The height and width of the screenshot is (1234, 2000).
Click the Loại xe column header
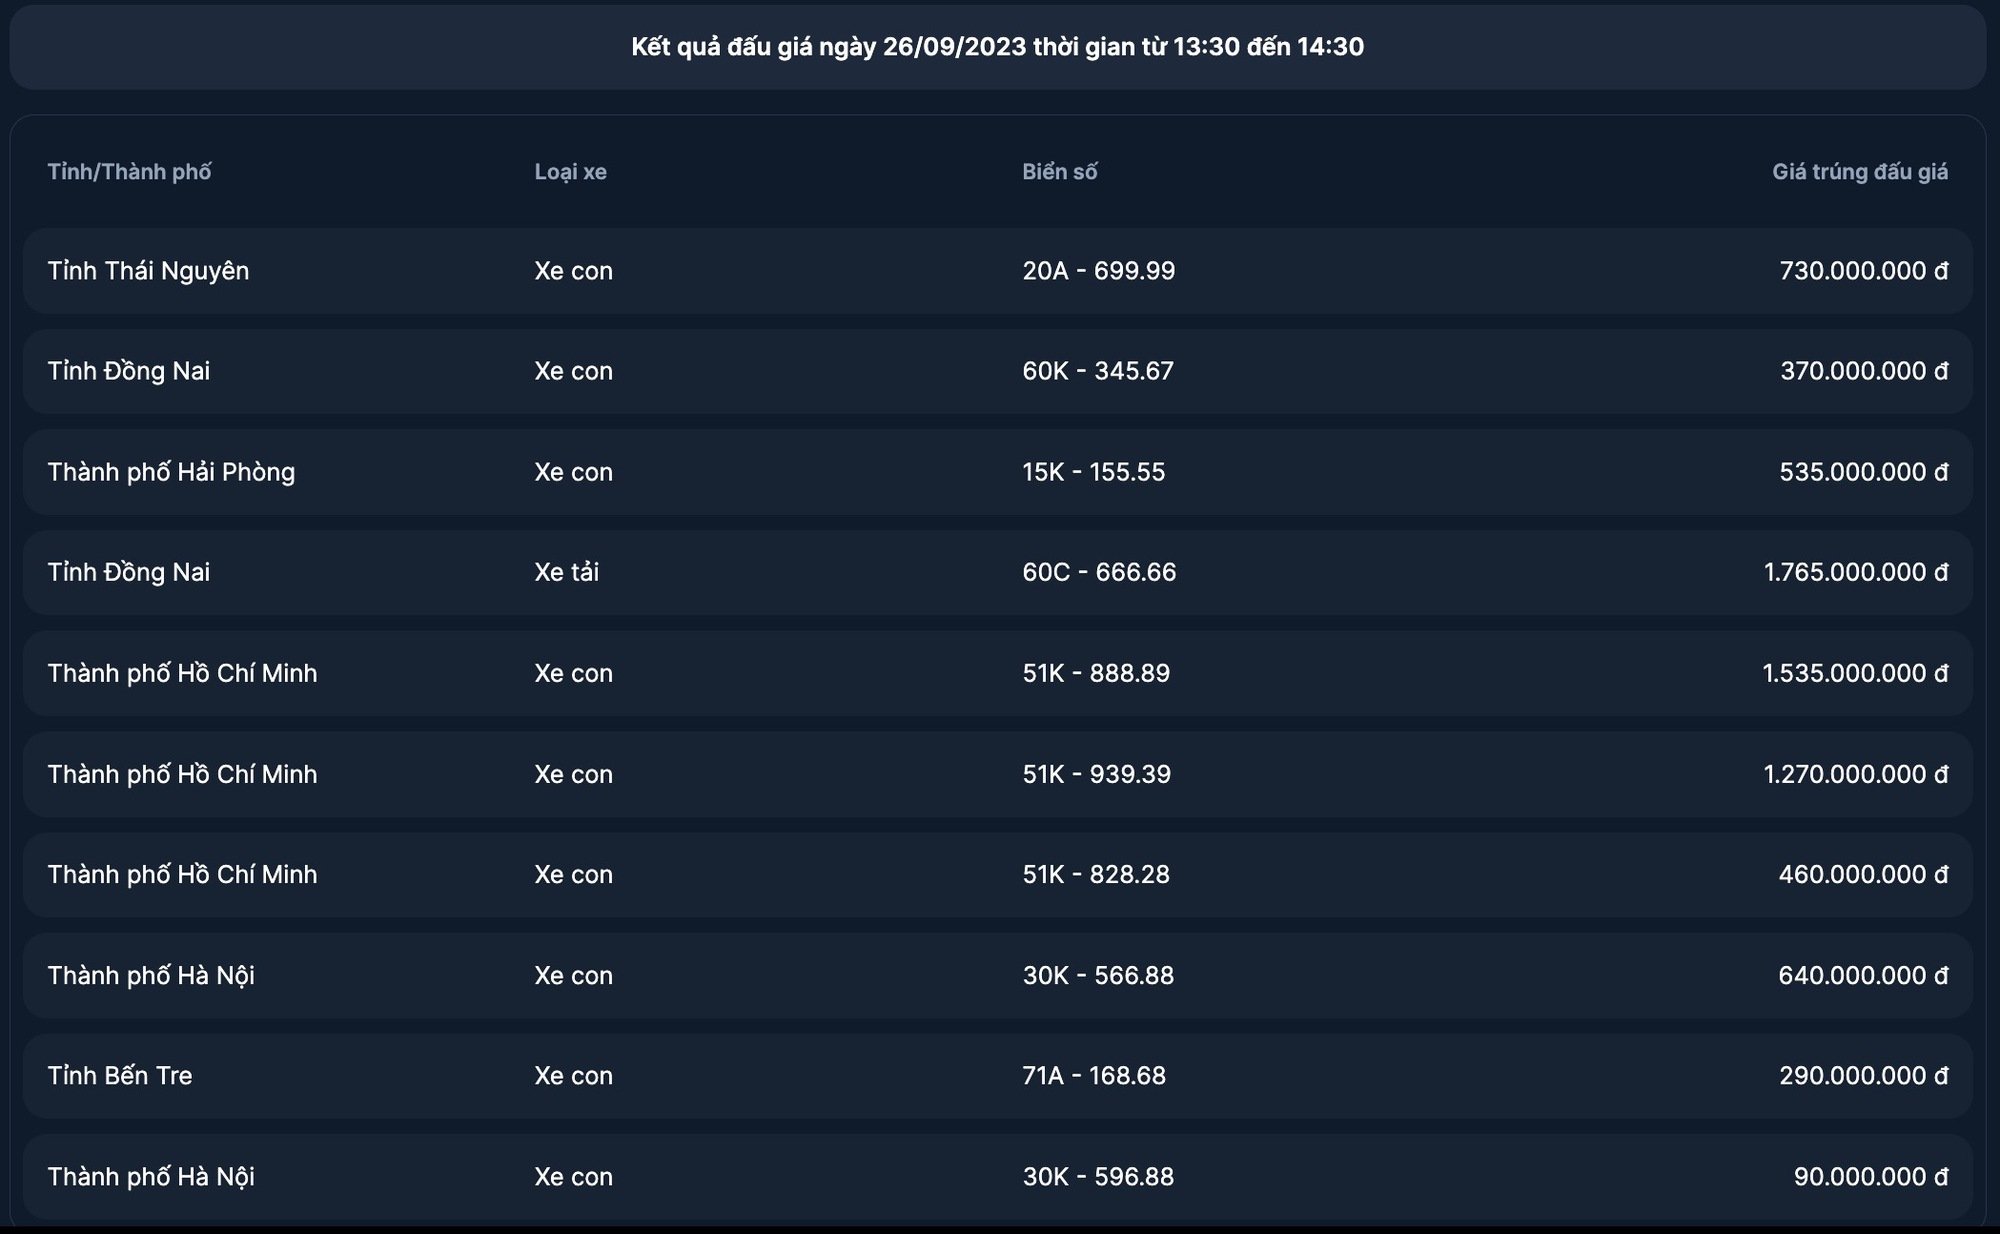point(570,172)
